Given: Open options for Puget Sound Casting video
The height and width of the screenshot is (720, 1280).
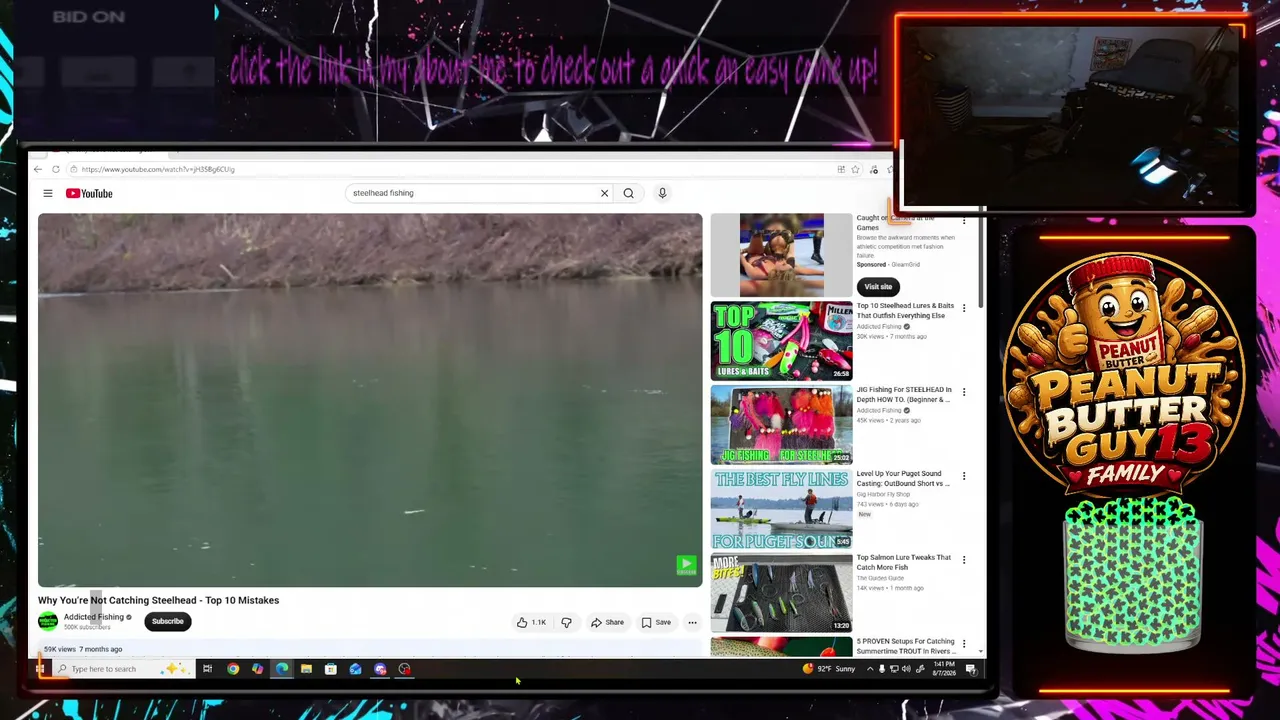Looking at the screenshot, I should (x=964, y=476).
